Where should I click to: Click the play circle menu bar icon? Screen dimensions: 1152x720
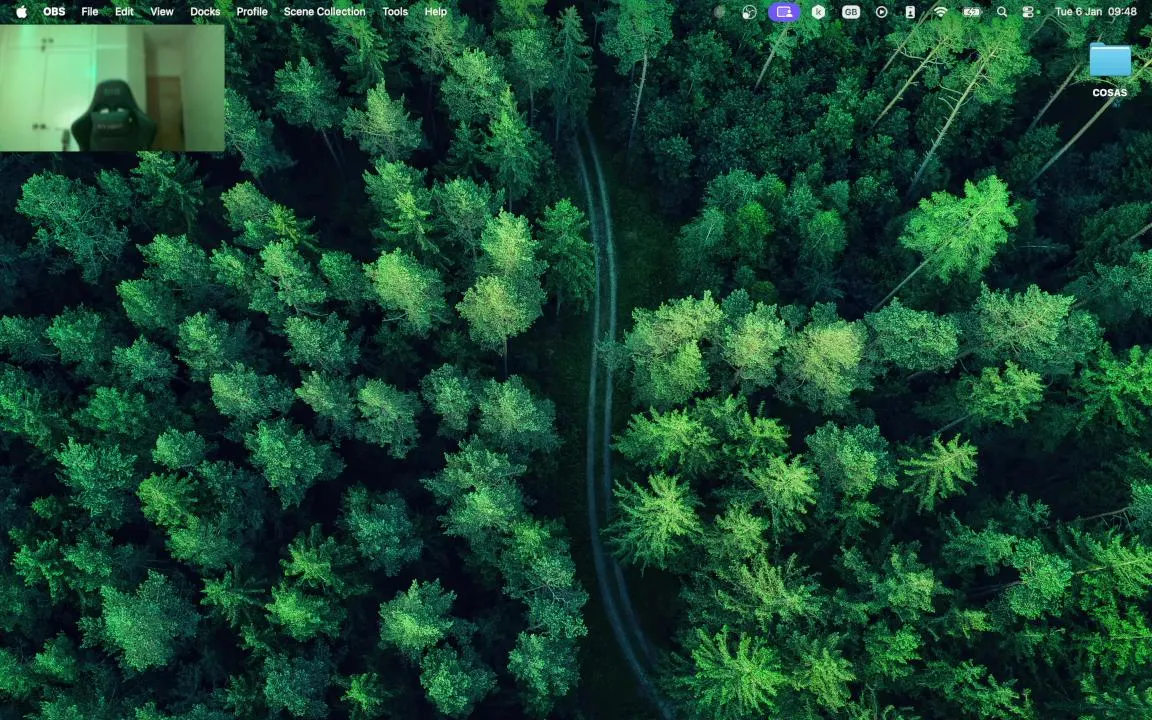click(x=882, y=12)
